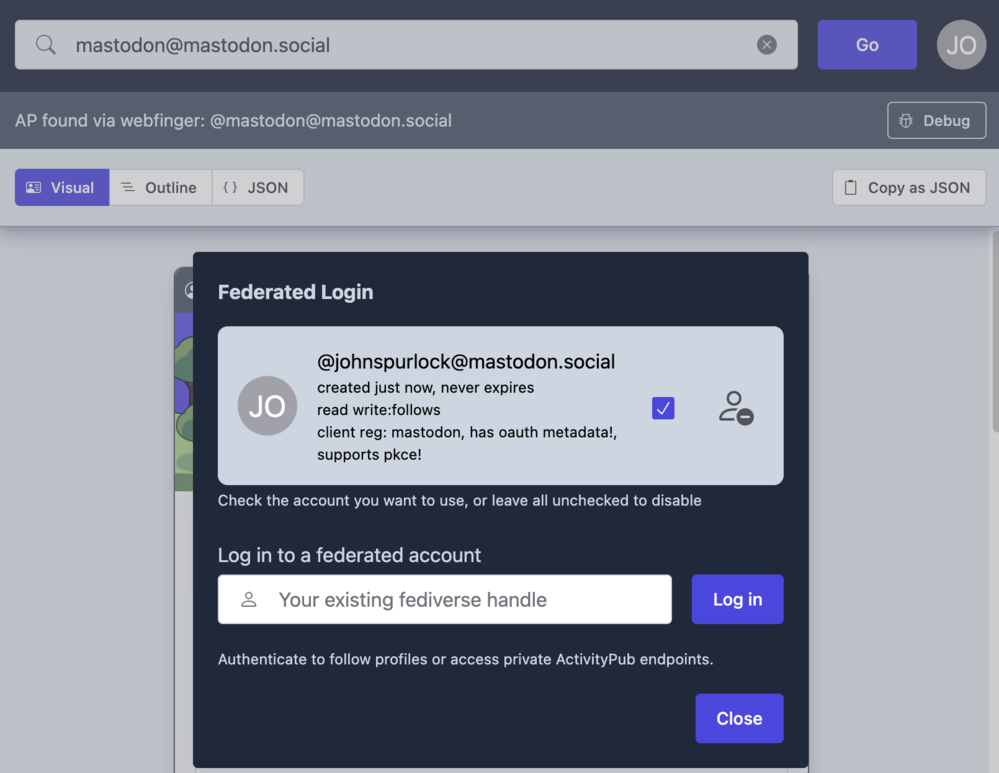The width and height of the screenshot is (999, 773).
Task: Select the @johnspurlock@mastodon.social handle text
Action: click(x=466, y=362)
